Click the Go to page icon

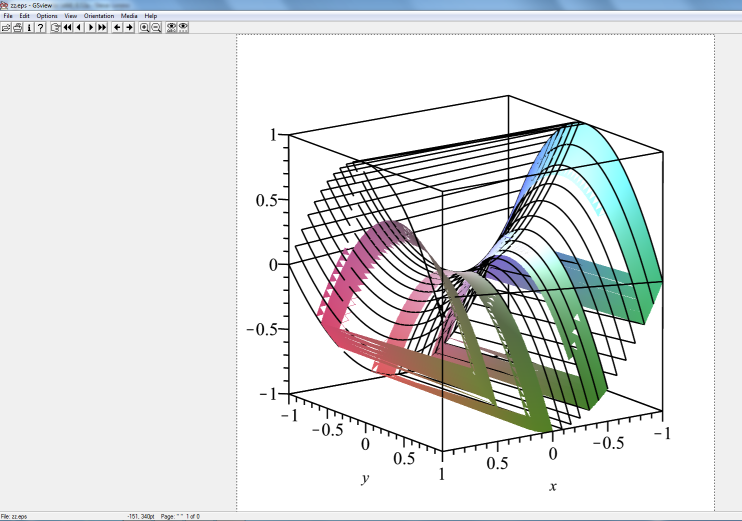tap(56, 27)
